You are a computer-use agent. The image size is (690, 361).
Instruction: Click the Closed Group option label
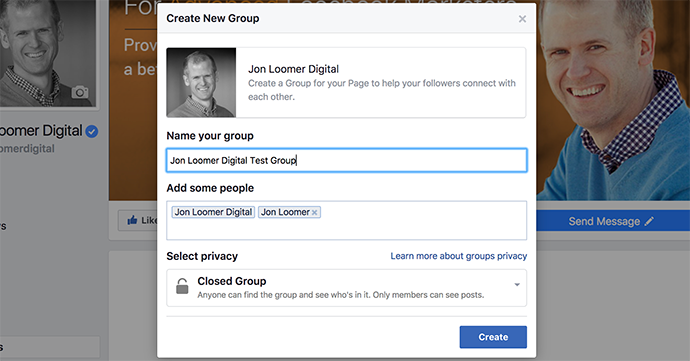231,281
